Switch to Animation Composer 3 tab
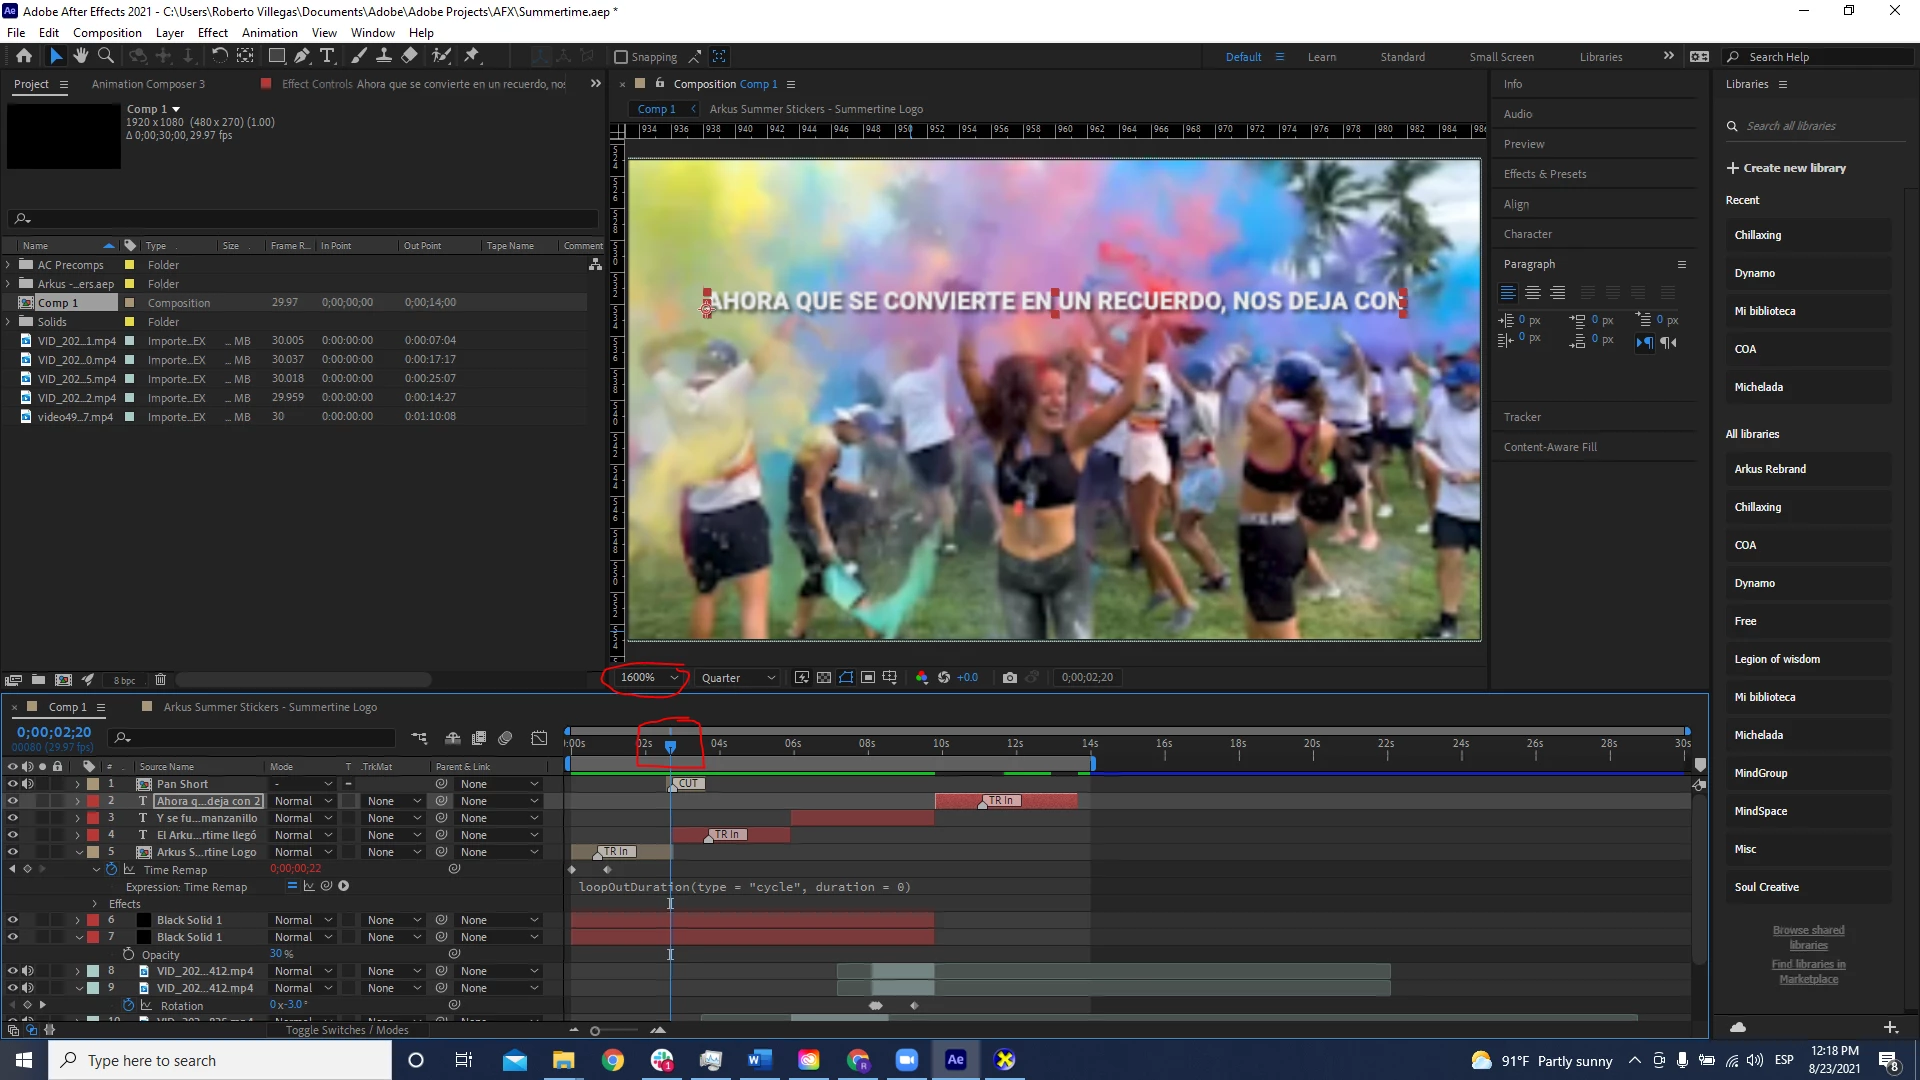Image resolution: width=1920 pixels, height=1080 pixels. click(148, 84)
